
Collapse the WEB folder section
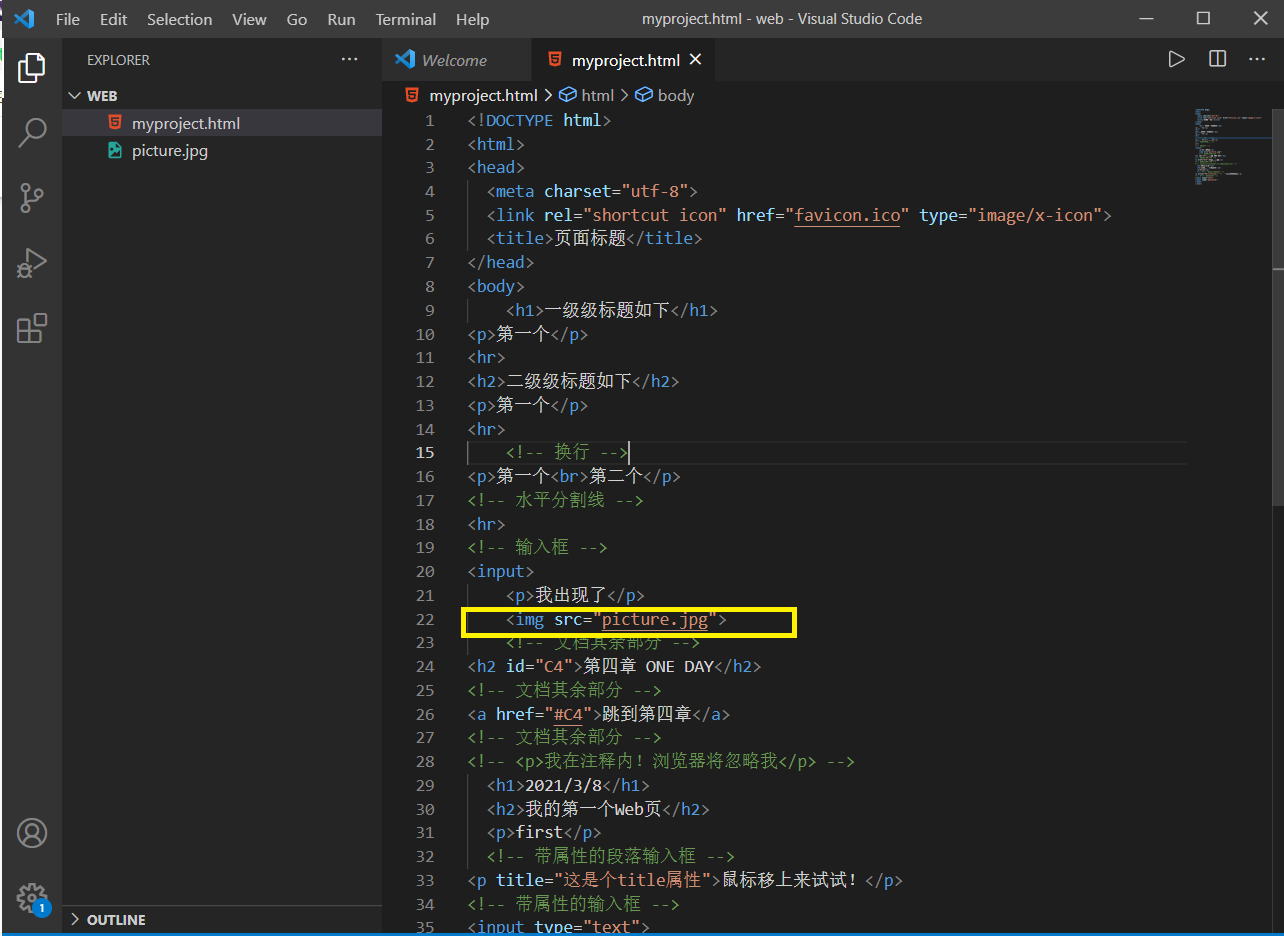222,96
